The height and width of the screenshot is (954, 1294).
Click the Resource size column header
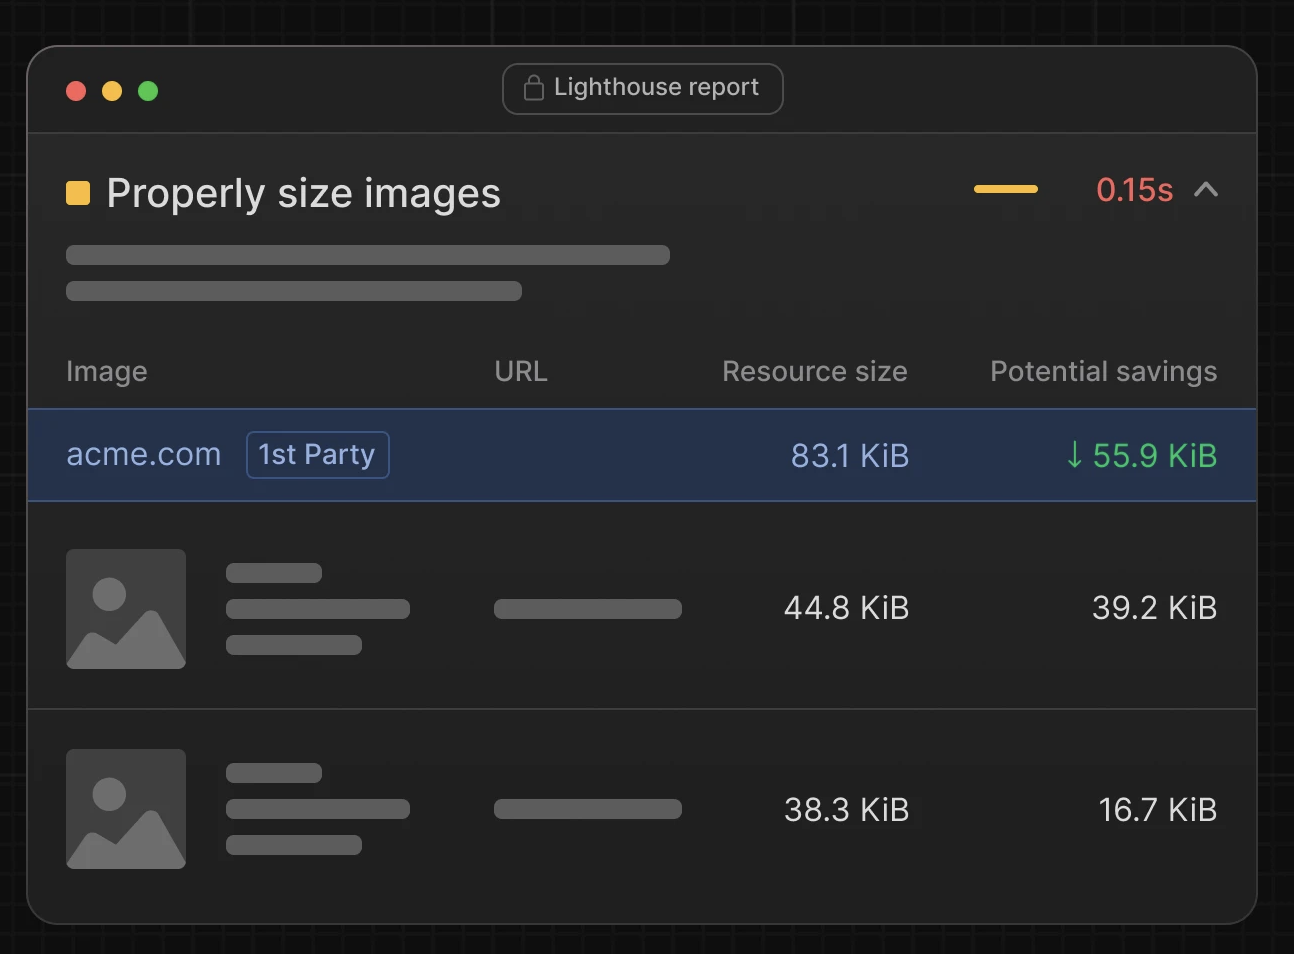pyautogui.click(x=814, y=371)
